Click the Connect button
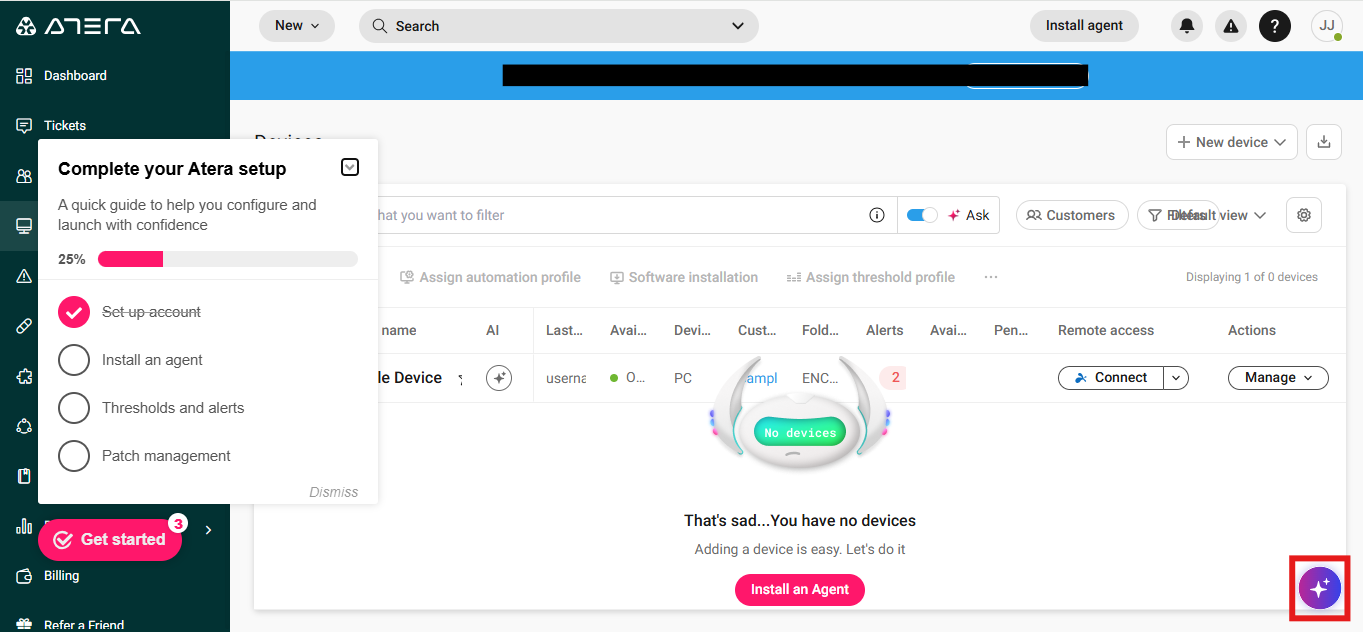 pyautogui.click(x=1111, y=378)
